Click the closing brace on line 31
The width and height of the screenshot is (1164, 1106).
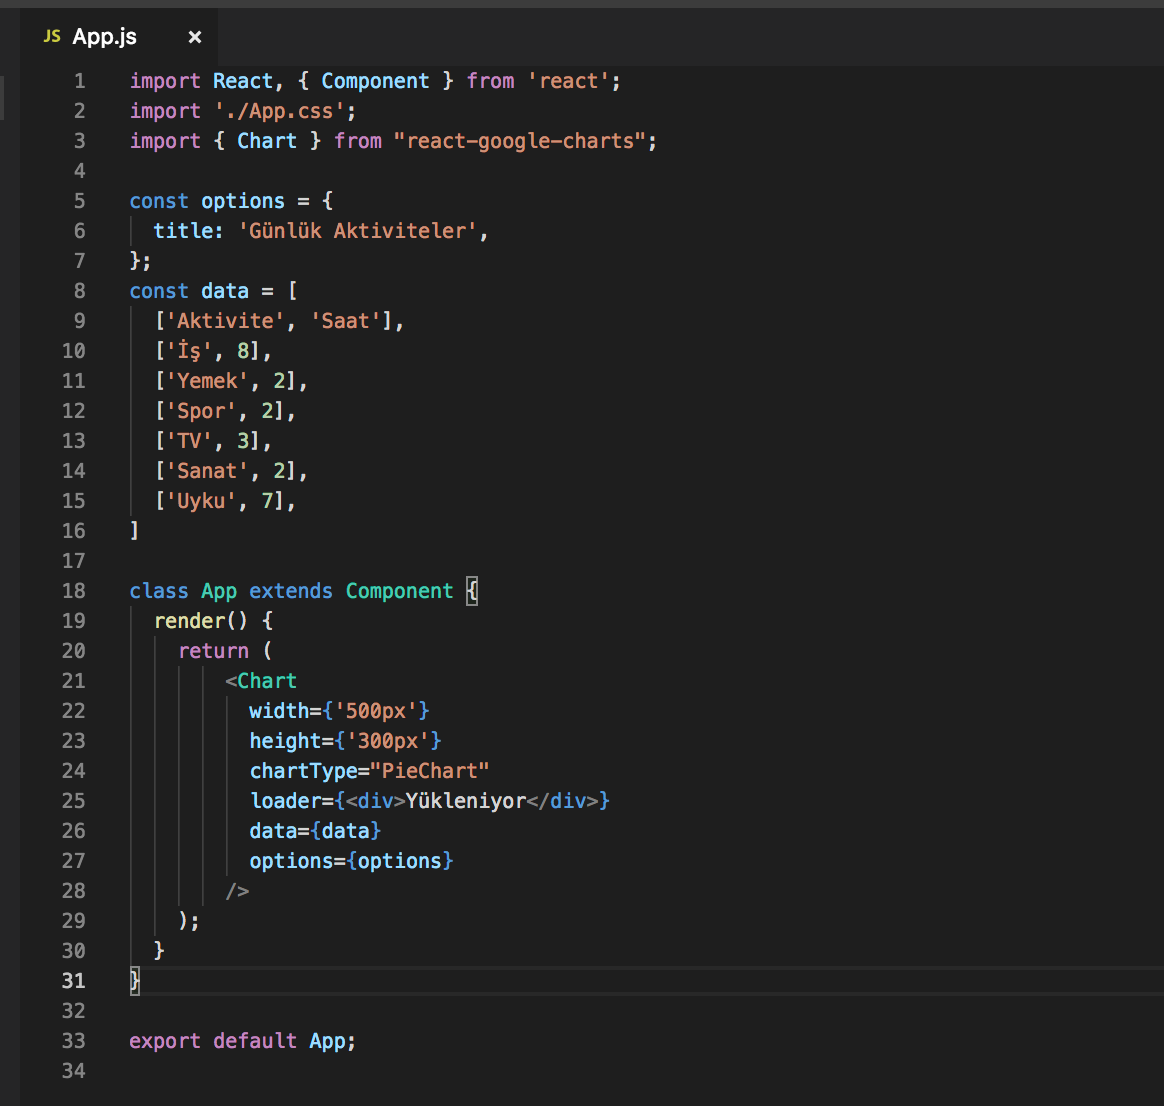tap(135, 981)
